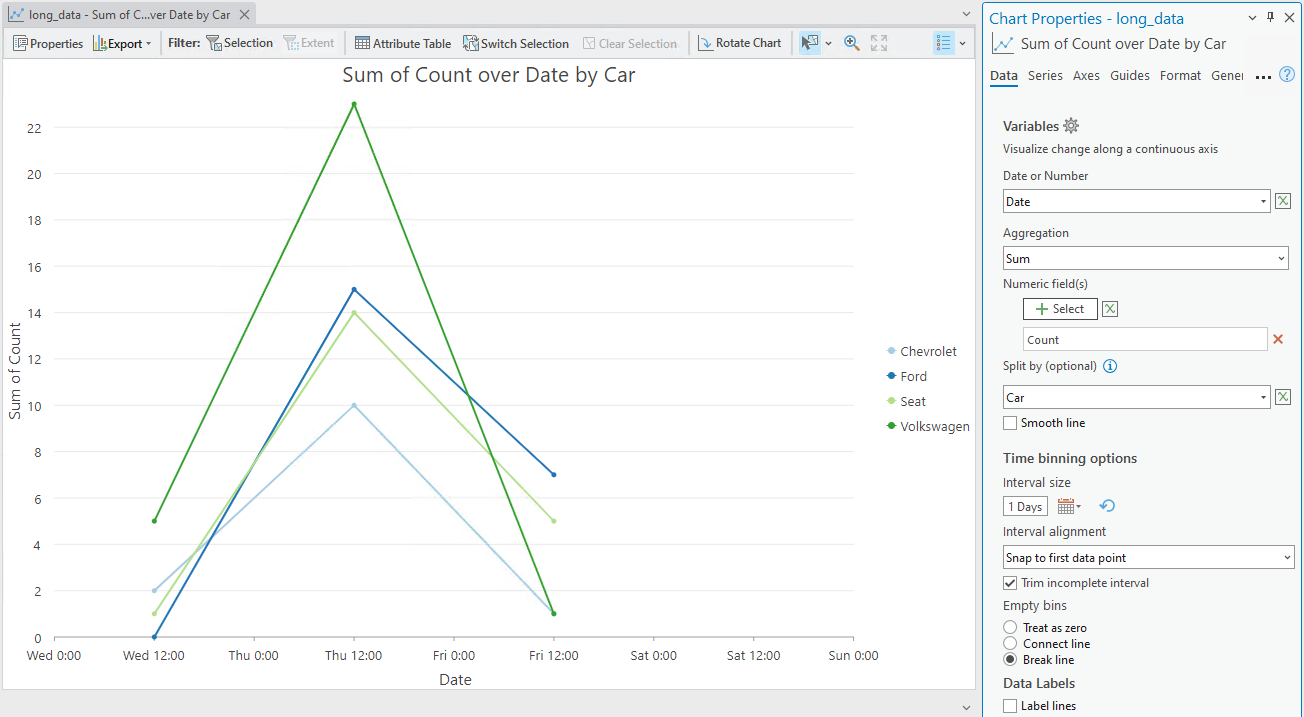Remove the Count numeric field
Screen dimensions: 1304x717
1277,339
